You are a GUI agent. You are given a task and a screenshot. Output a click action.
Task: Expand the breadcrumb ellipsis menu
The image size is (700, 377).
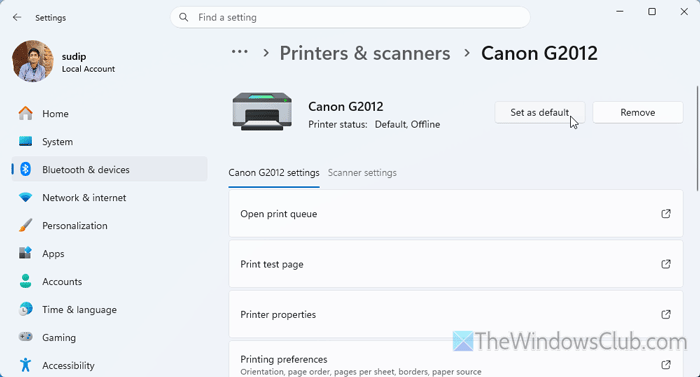tap(240, 52)
